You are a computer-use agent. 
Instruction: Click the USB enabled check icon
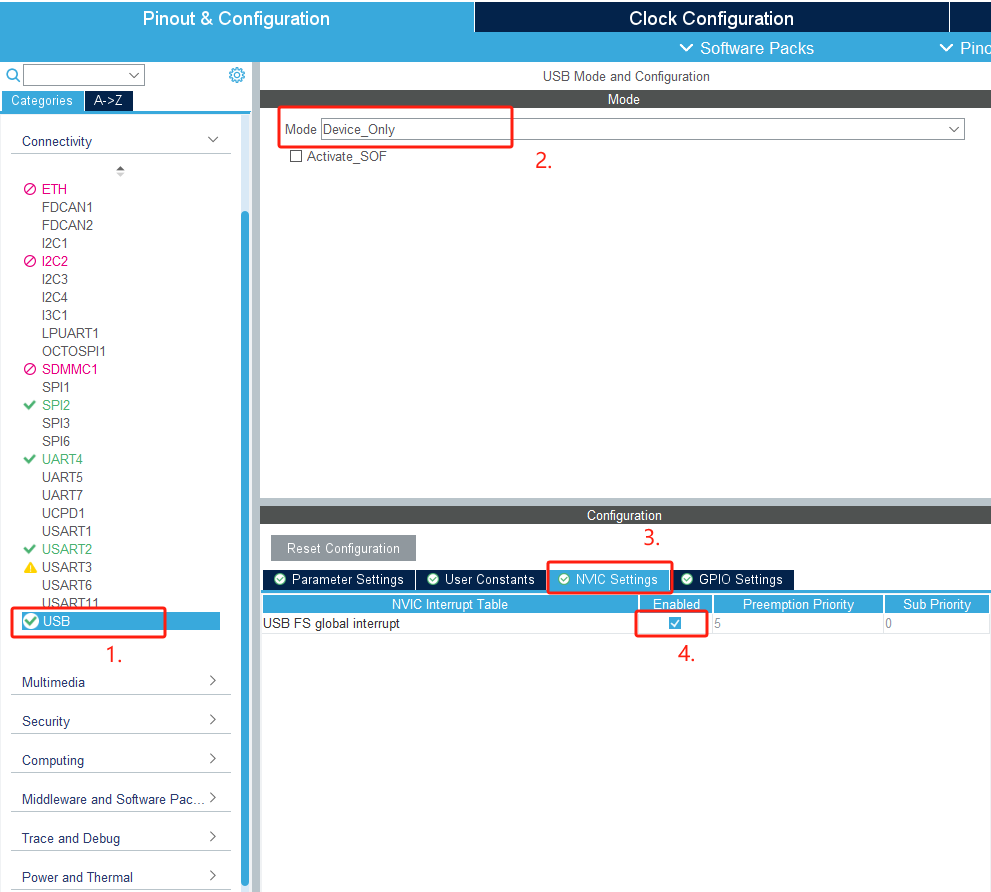click(30, 621)
